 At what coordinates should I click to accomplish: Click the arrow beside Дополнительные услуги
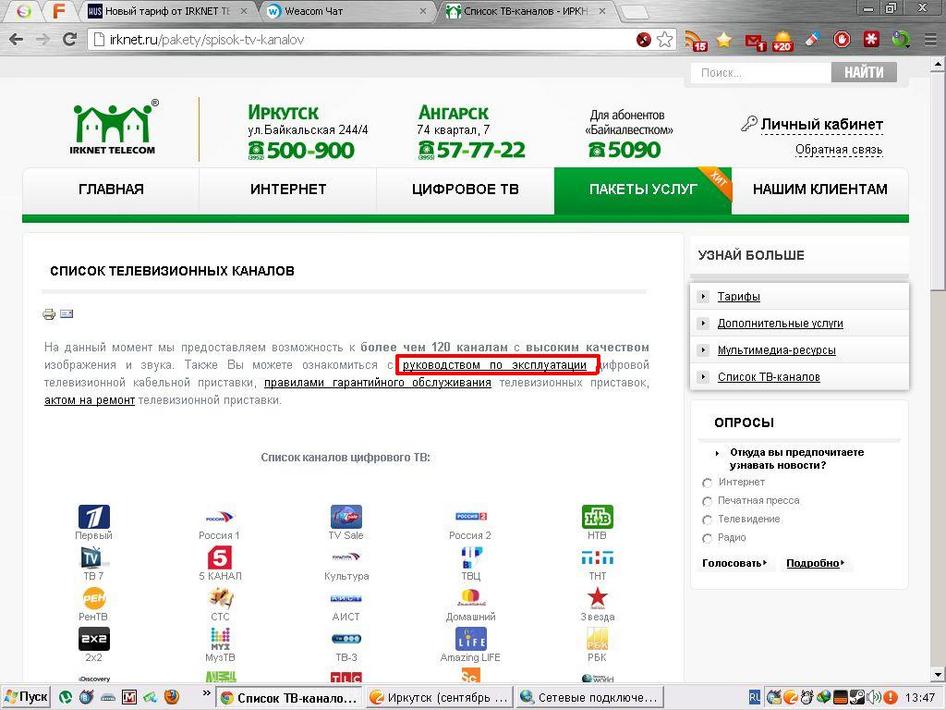pos(703,323)
